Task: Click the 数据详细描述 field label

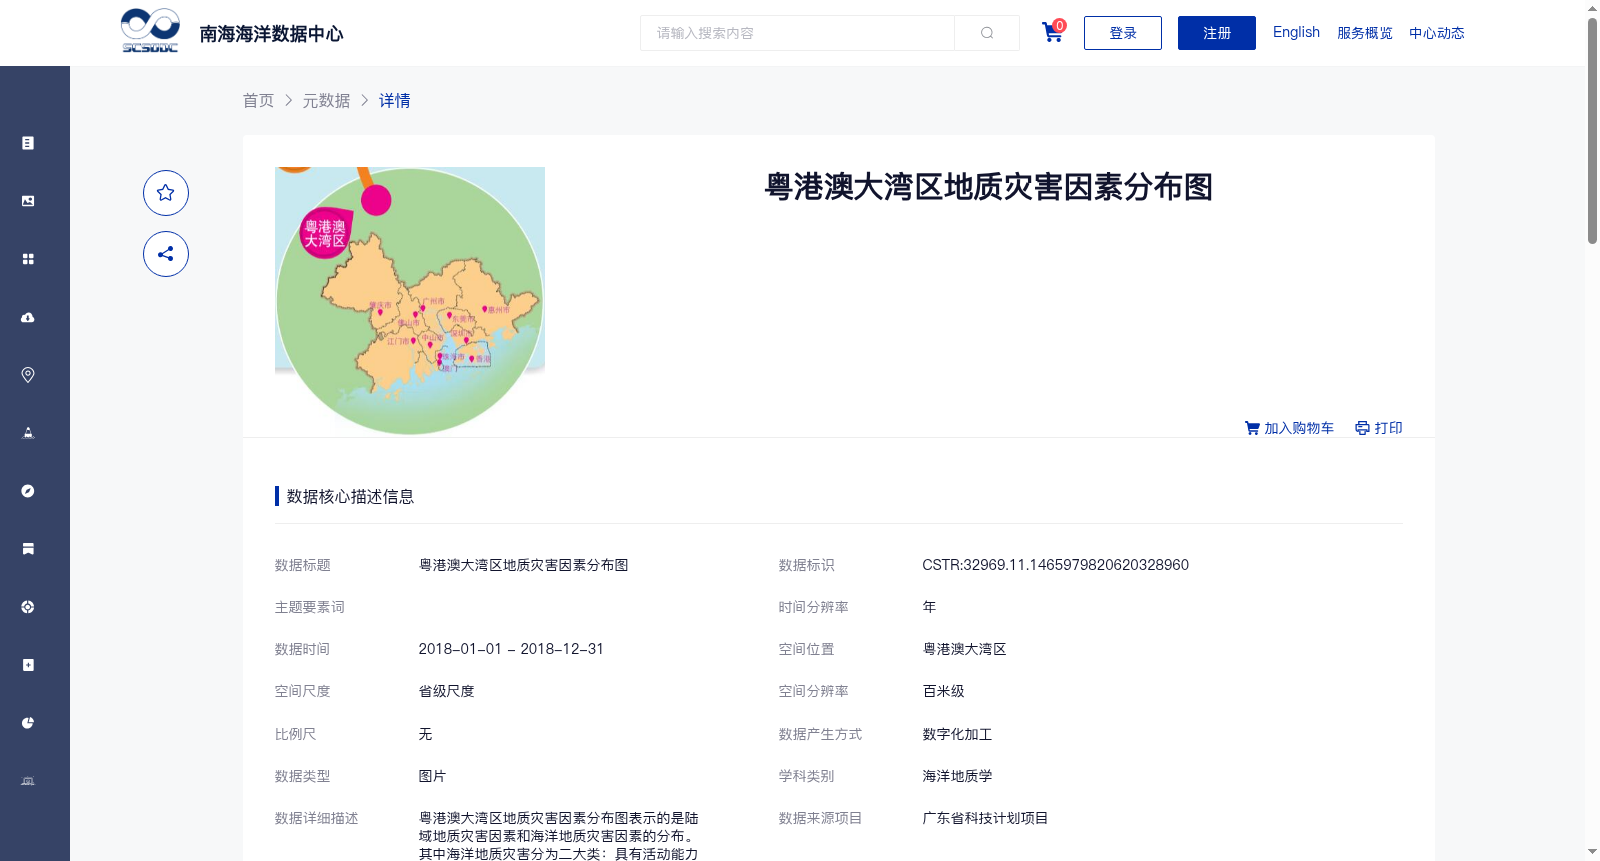Action: click(x=317, y=818)
